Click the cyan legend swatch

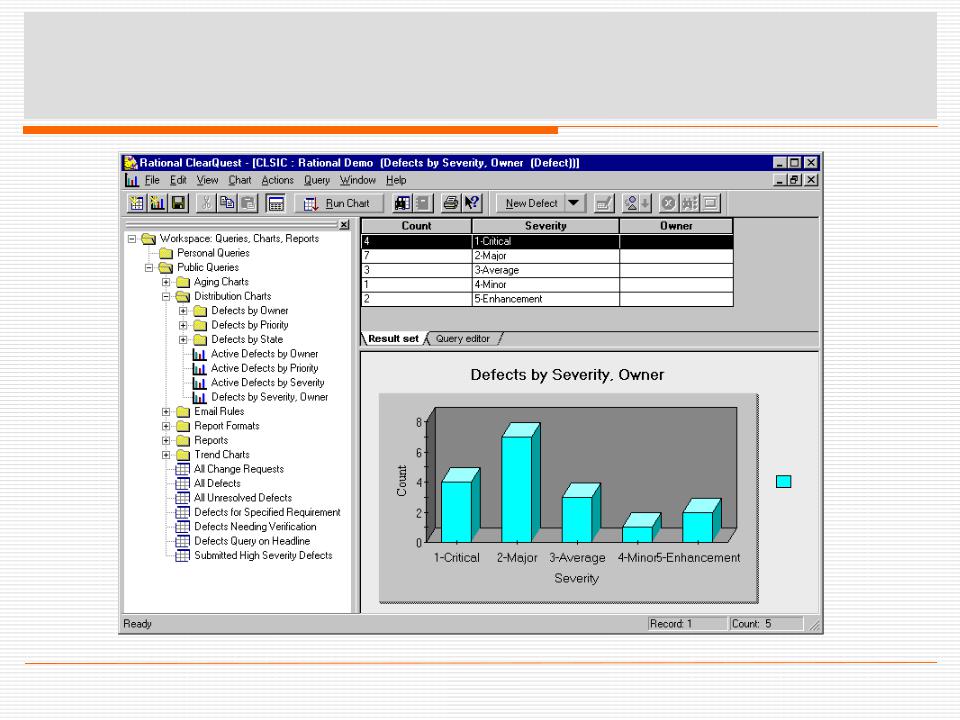pyautogui.click(x=784, y=482)
